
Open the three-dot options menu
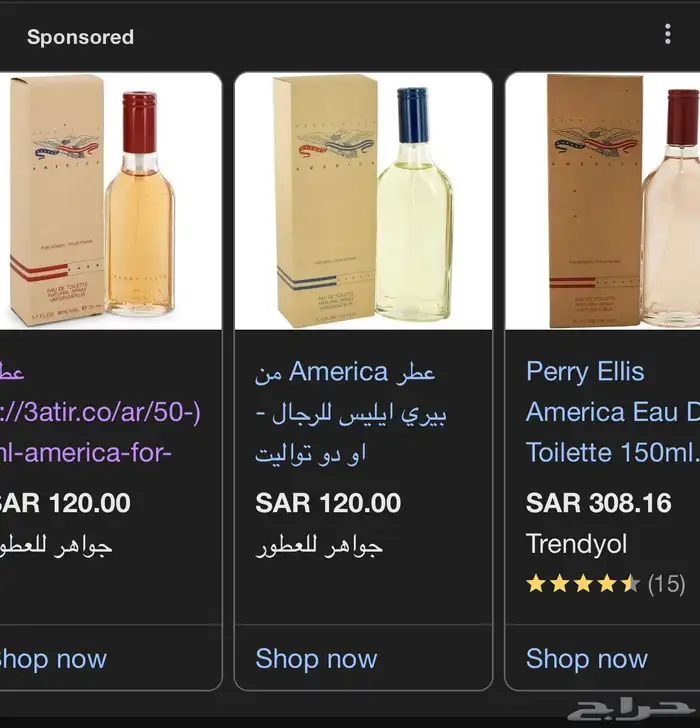pyautogui.click(x=668, y=35)
